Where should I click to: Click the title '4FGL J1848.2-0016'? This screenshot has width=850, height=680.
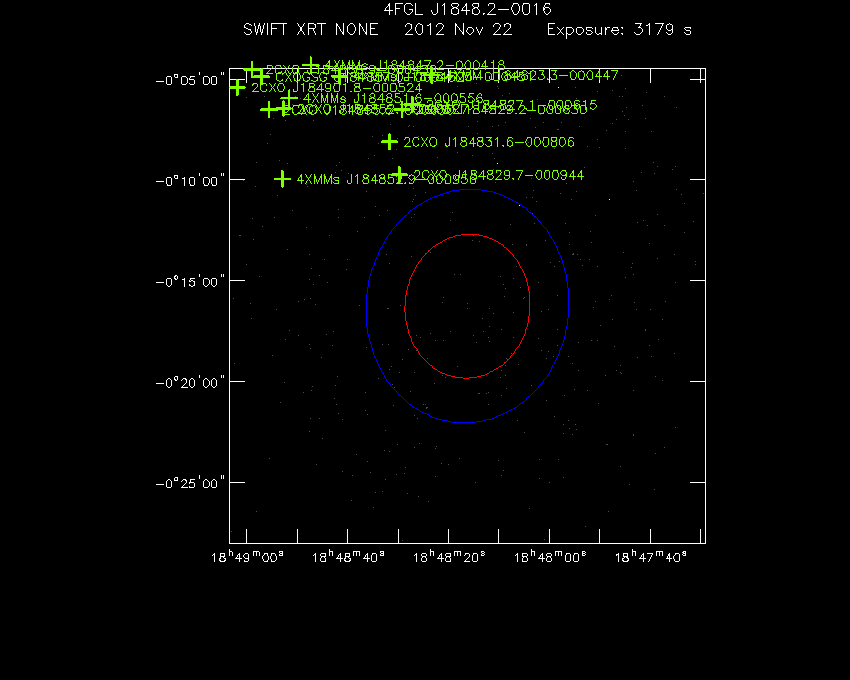[x=467, y=9]
